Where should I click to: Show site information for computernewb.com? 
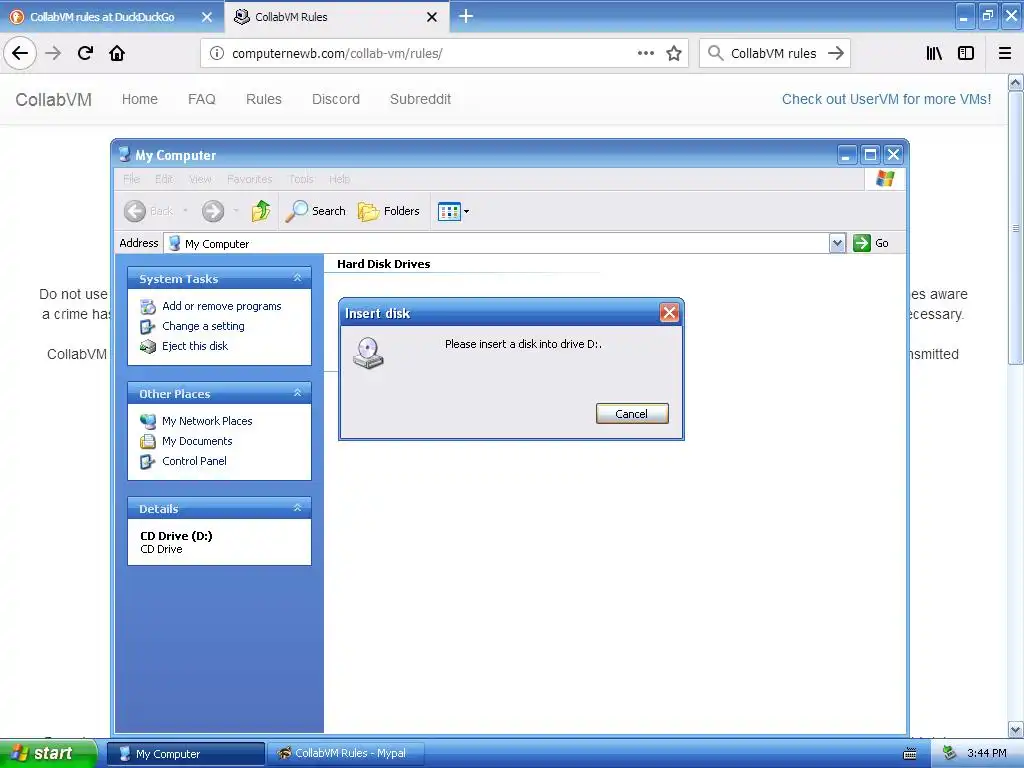tap(216, 54)
